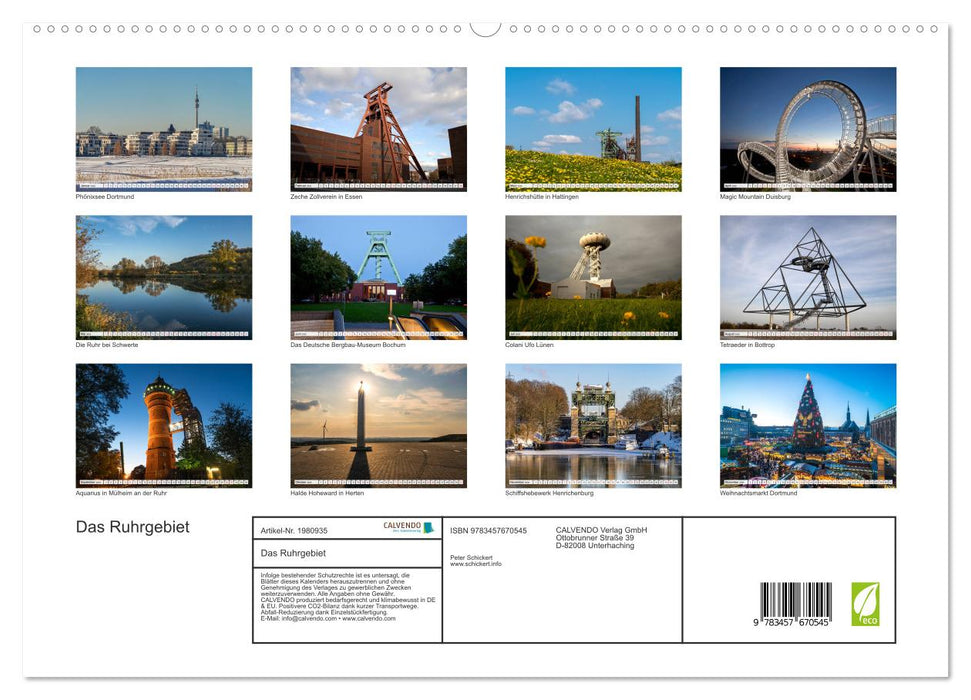Click the www.schickert.info author link

(477, 562)
